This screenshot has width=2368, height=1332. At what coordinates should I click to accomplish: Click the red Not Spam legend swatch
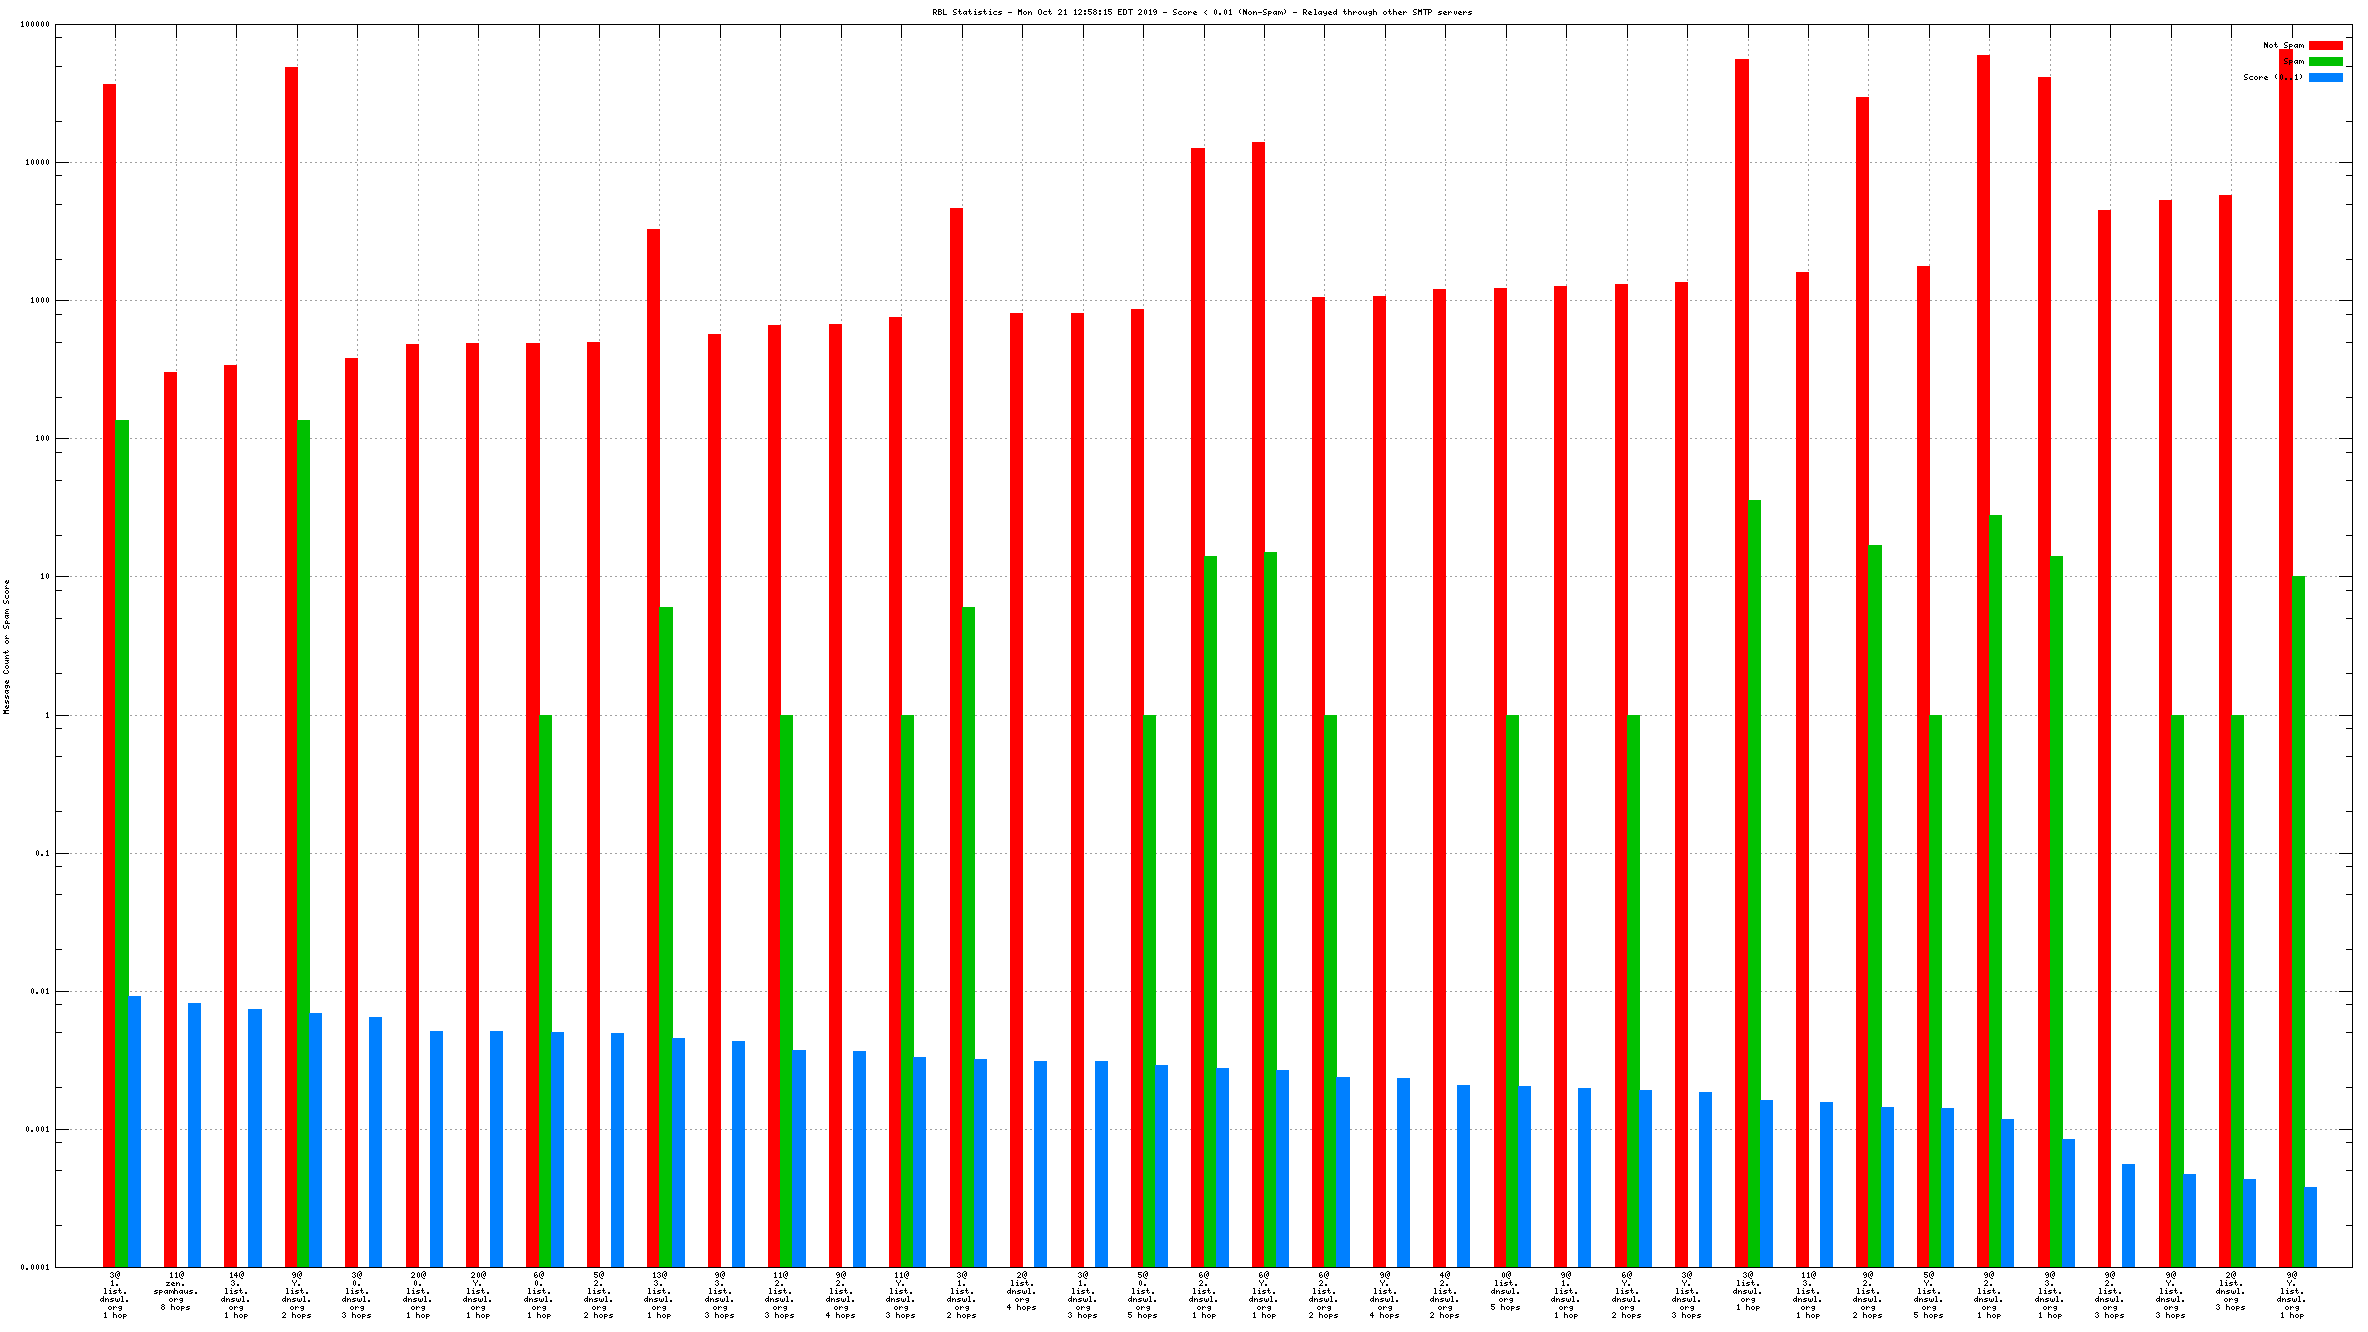[x=2325, y=45]
